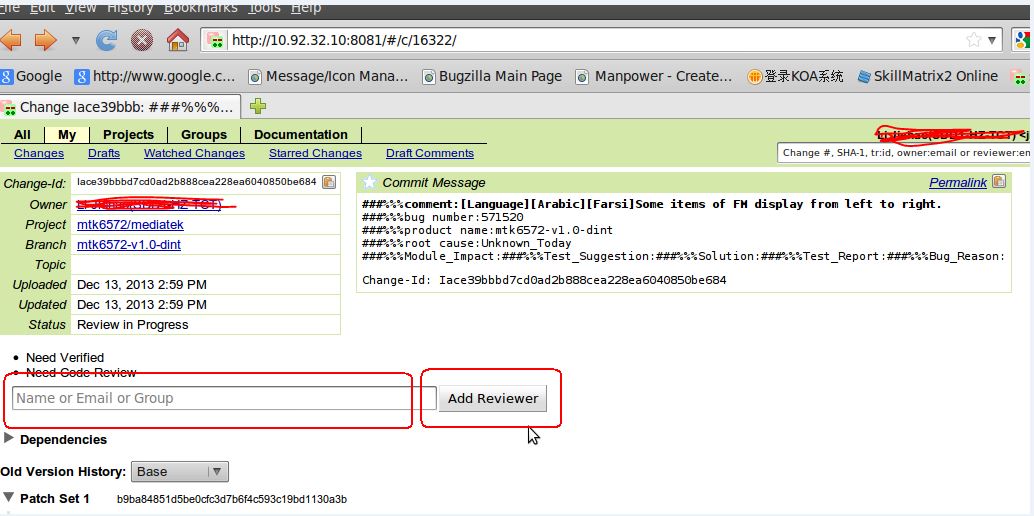Open the mtk6572-v1.0-dint branch link

[x=129, y=245]
